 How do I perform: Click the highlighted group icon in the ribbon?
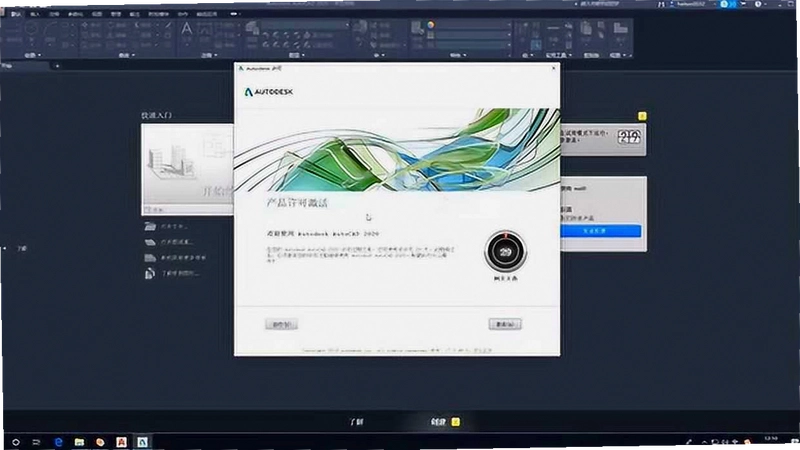pyautogui.click(x=535, y=45)
